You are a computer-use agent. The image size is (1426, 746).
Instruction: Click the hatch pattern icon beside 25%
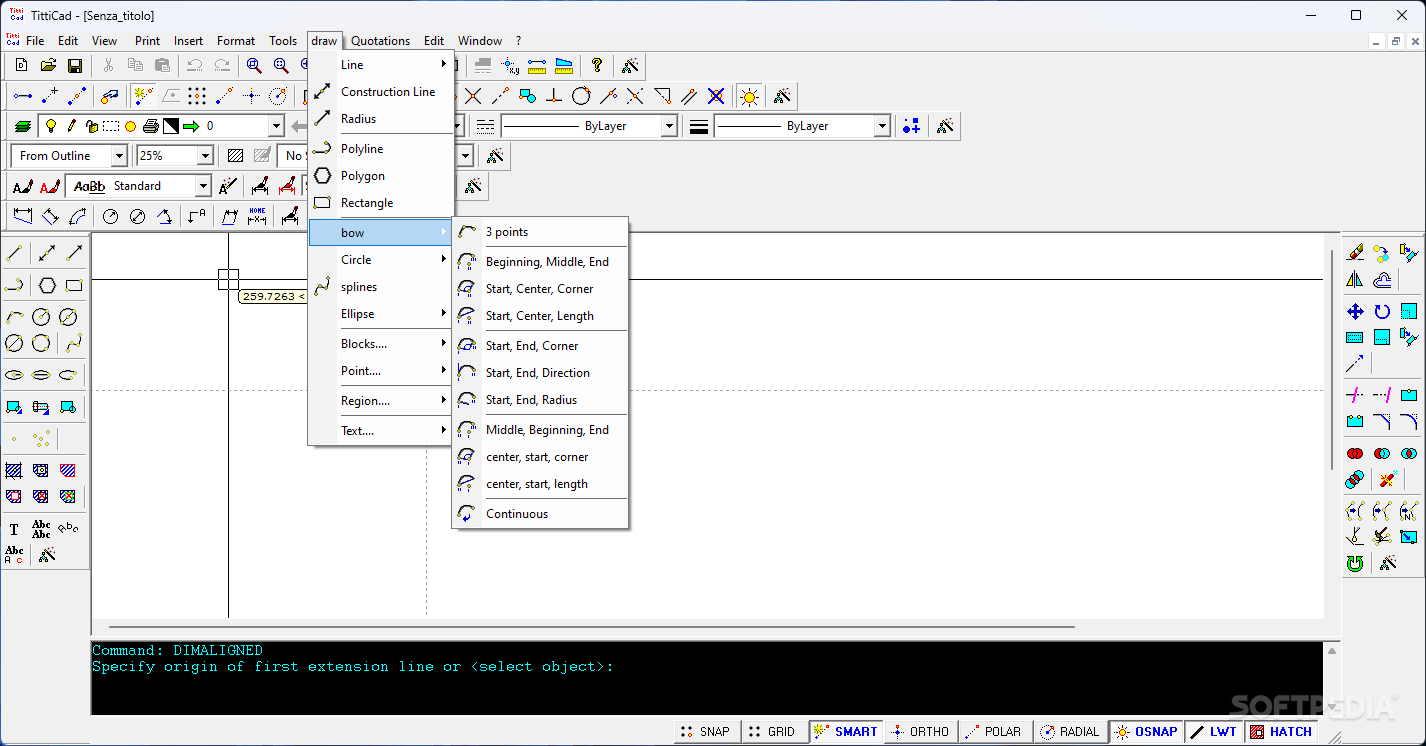[235, 156]
